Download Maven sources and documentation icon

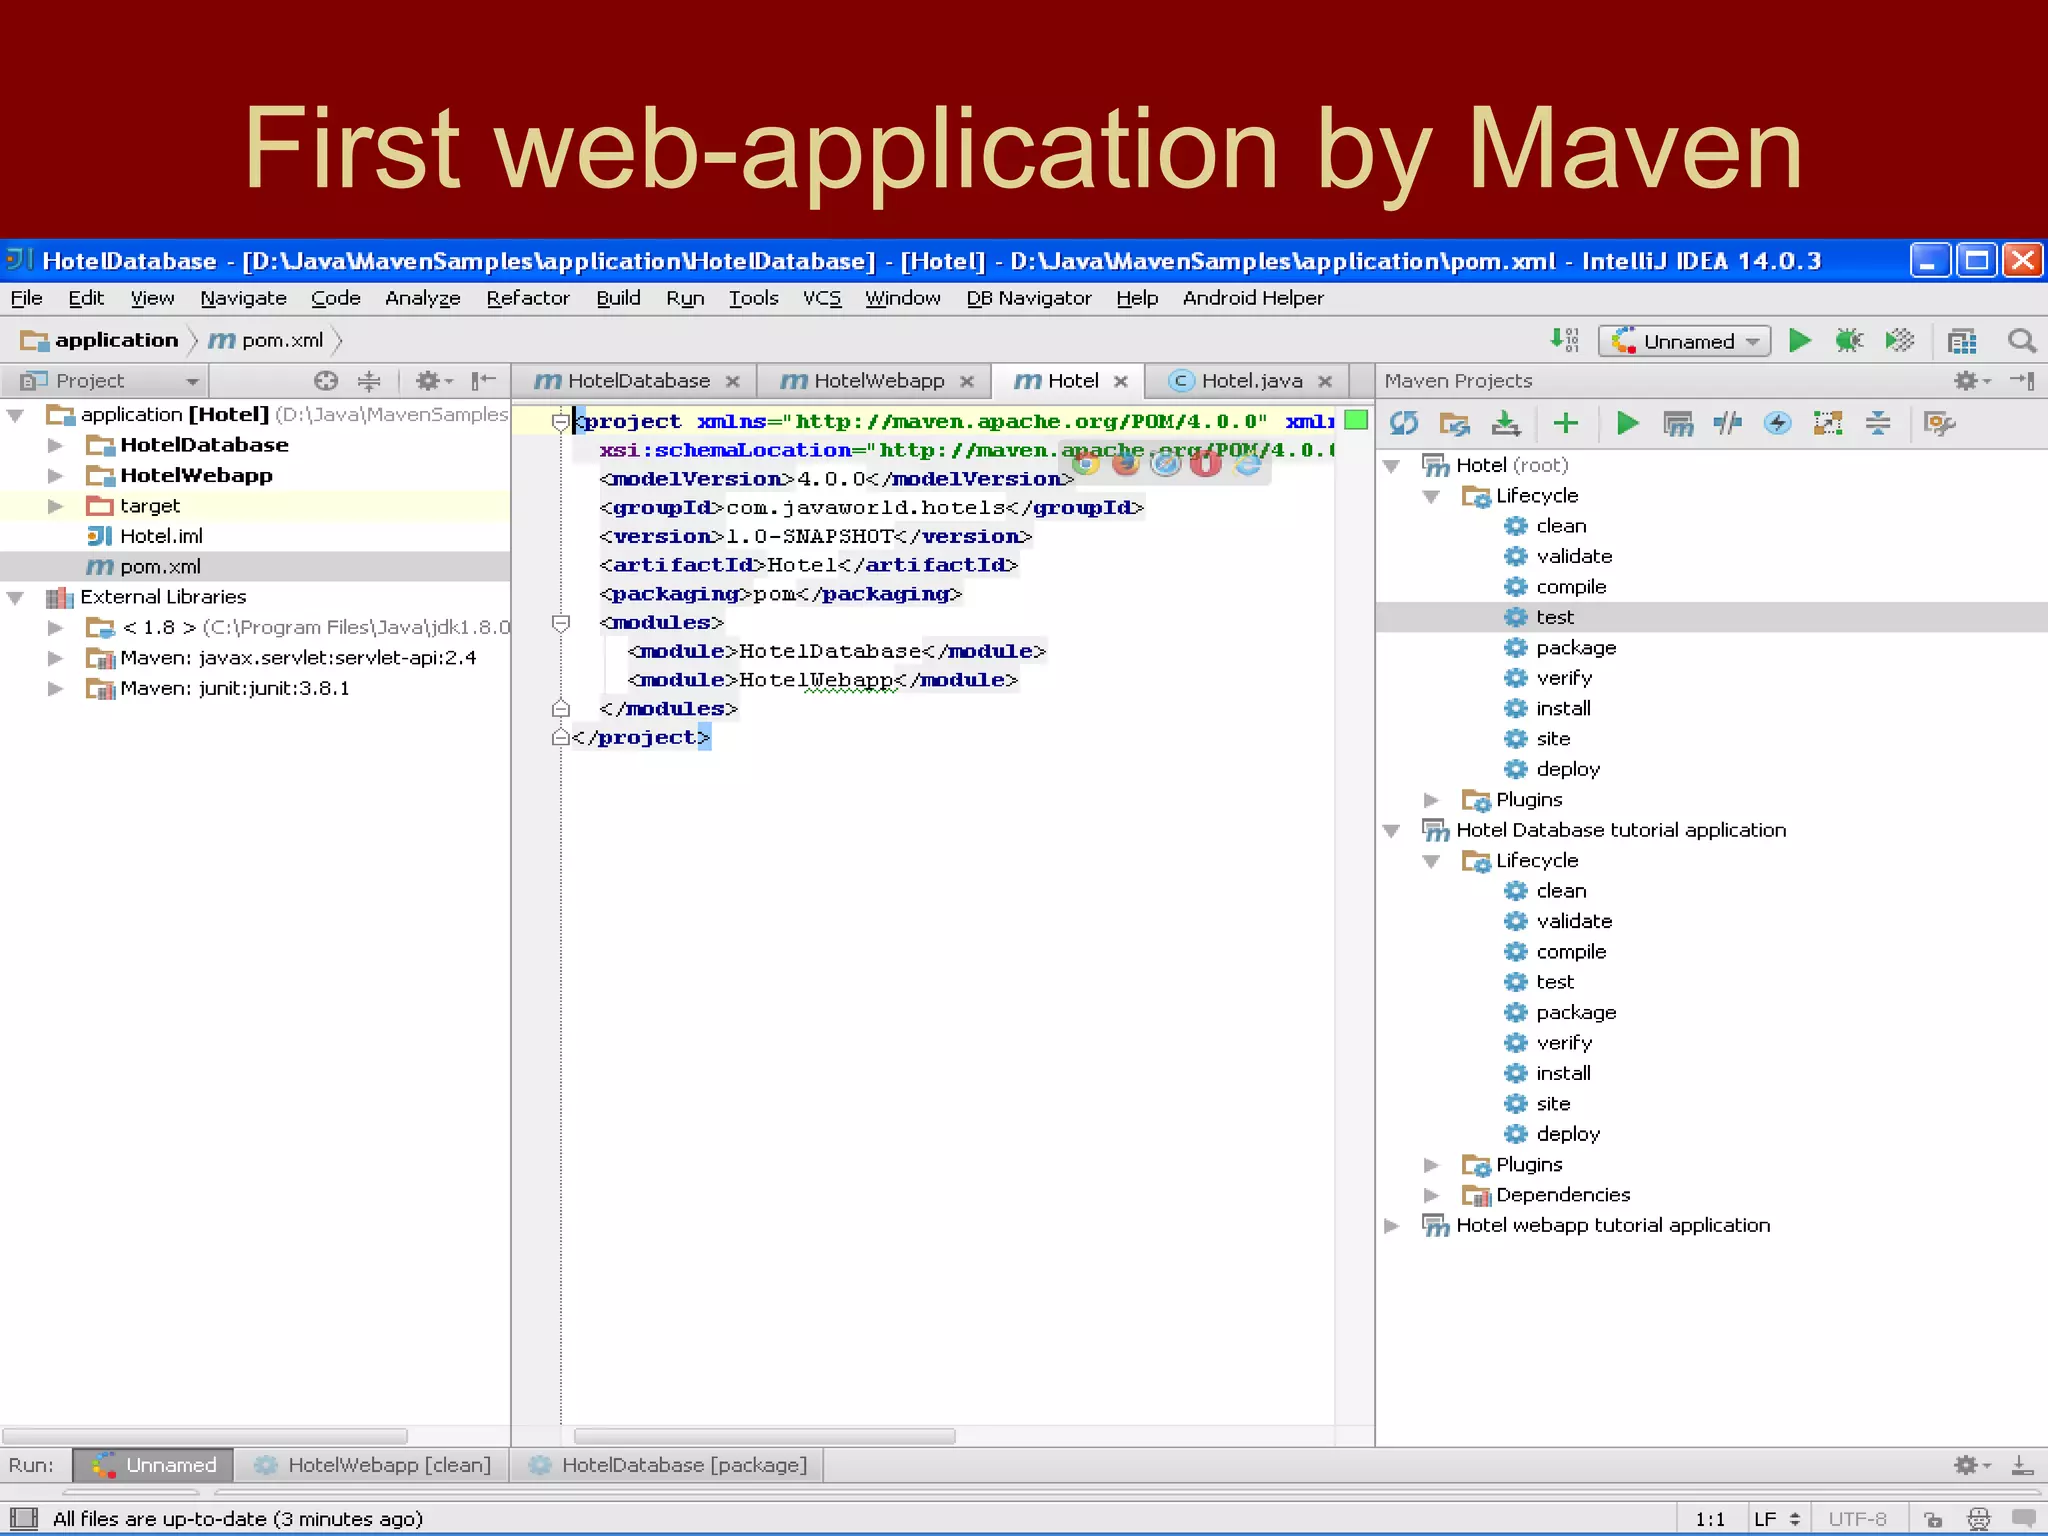1505,423
